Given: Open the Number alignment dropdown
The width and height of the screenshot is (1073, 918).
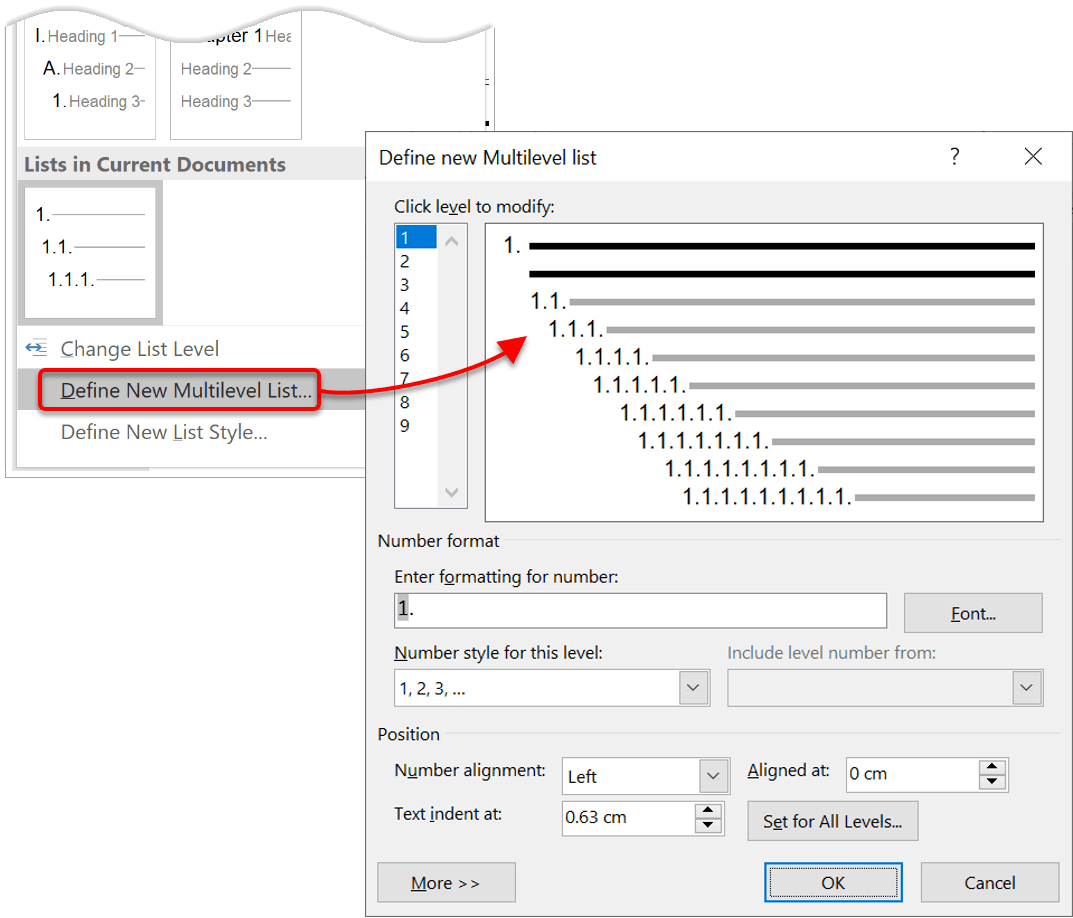Looking at the screenshot, I should pyautogui.click(x=713, y=776).
